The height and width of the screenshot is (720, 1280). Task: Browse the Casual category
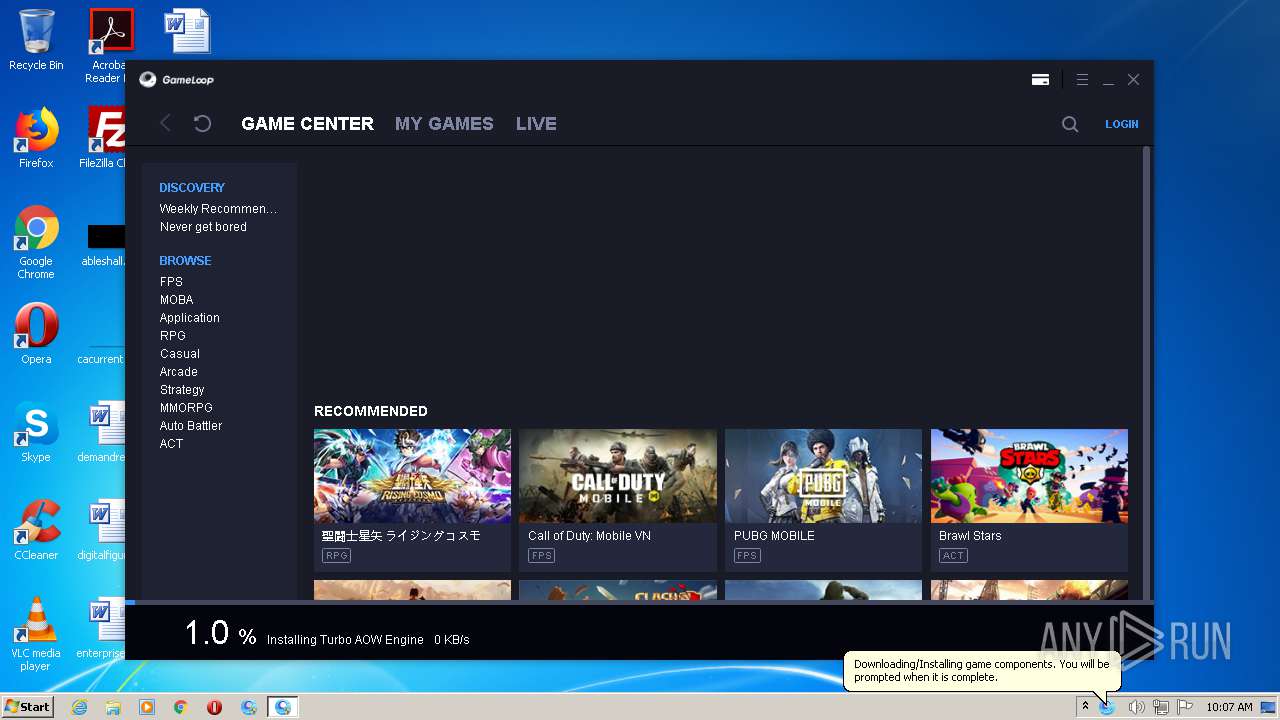179,354
